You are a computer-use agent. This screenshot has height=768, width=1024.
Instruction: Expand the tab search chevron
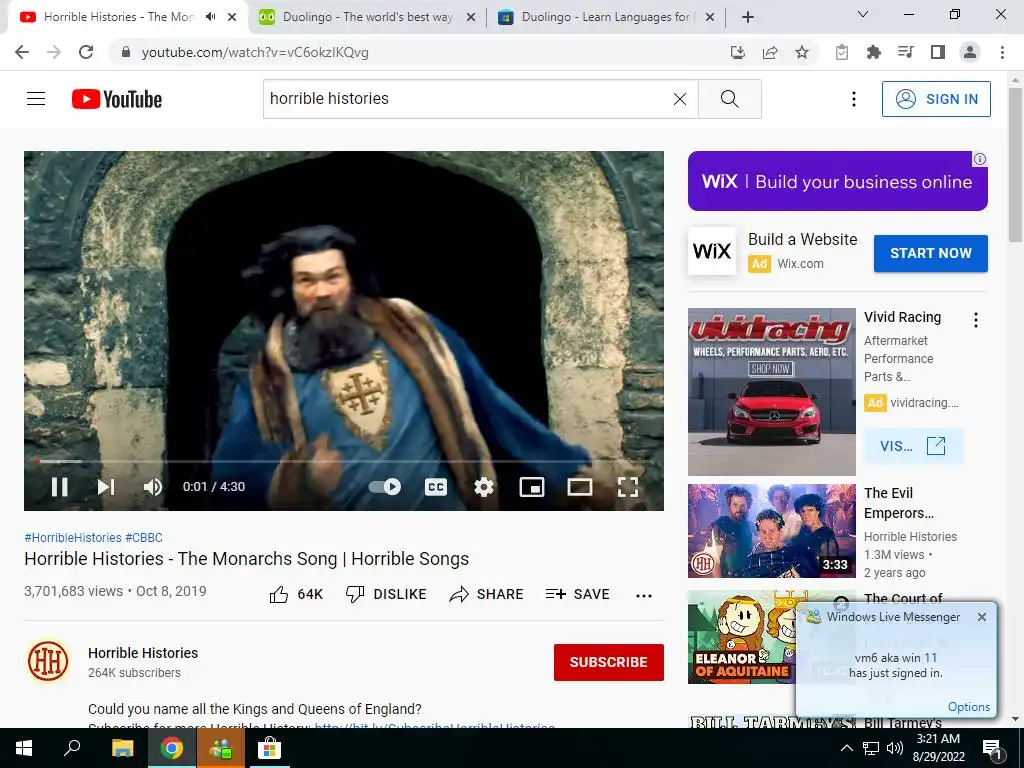pyautogui.click(x=863, y=14)
